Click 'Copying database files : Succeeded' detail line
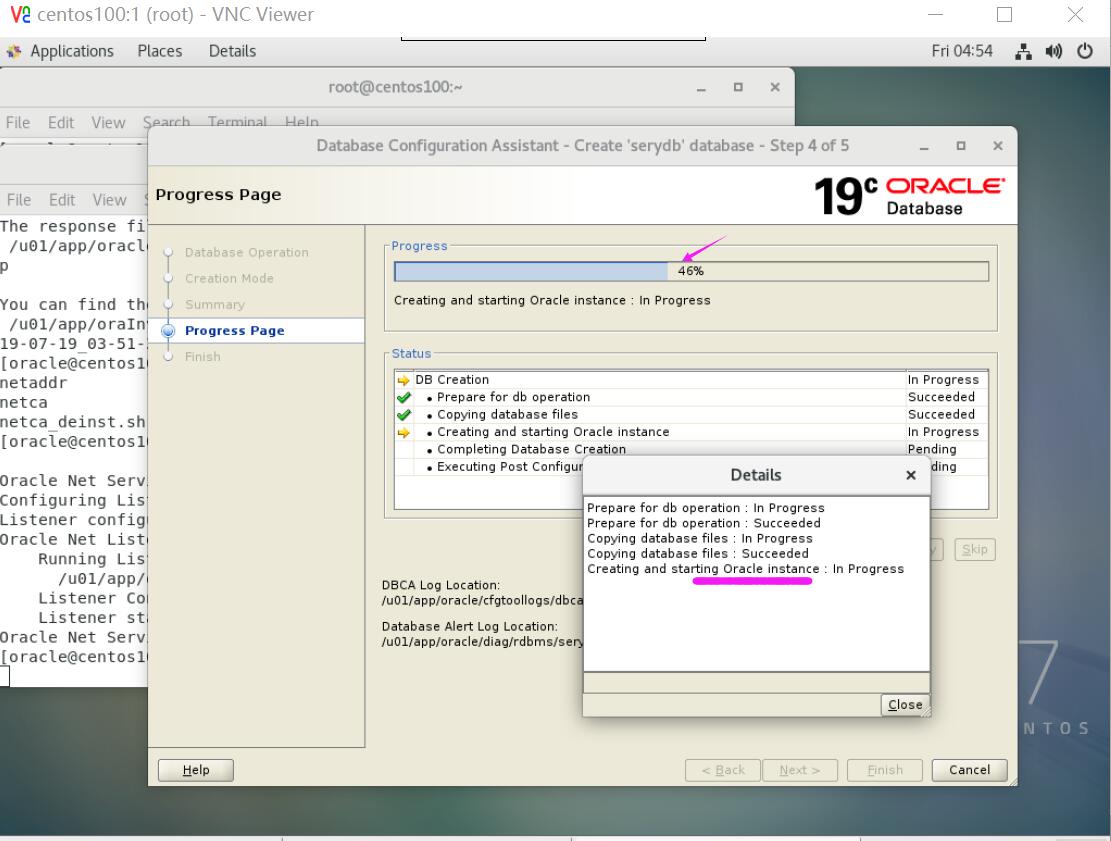 (698, 553)
